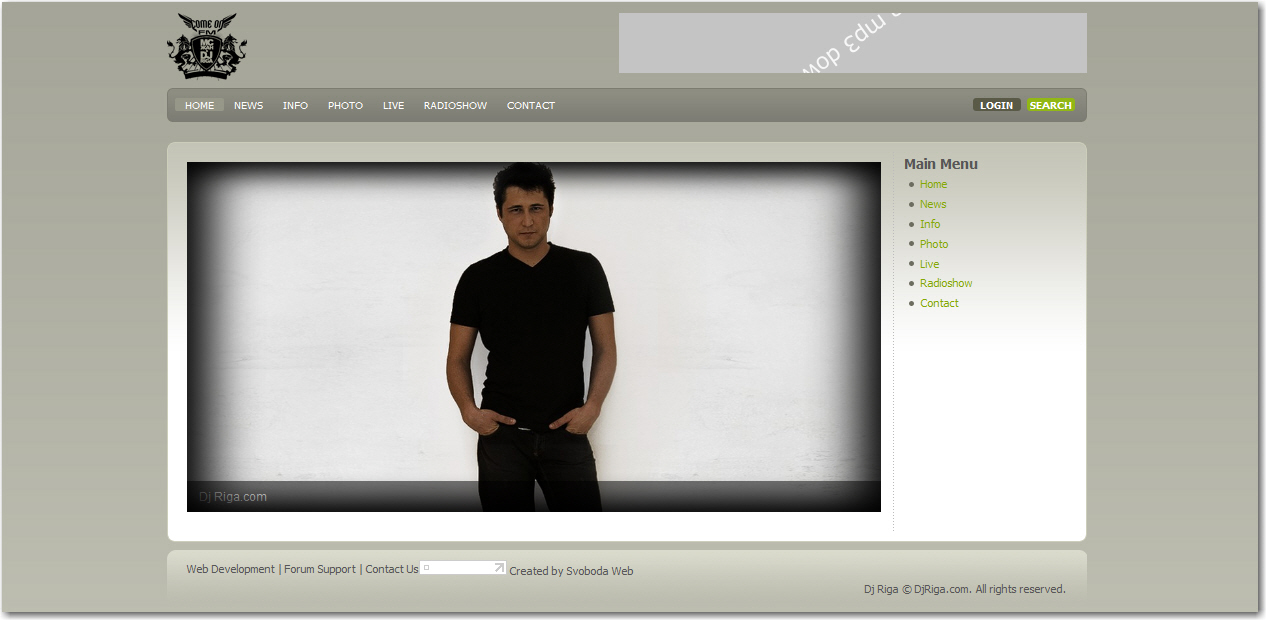
Task: Open Live link in Main Menu
Action: click(x=930, y=264)
